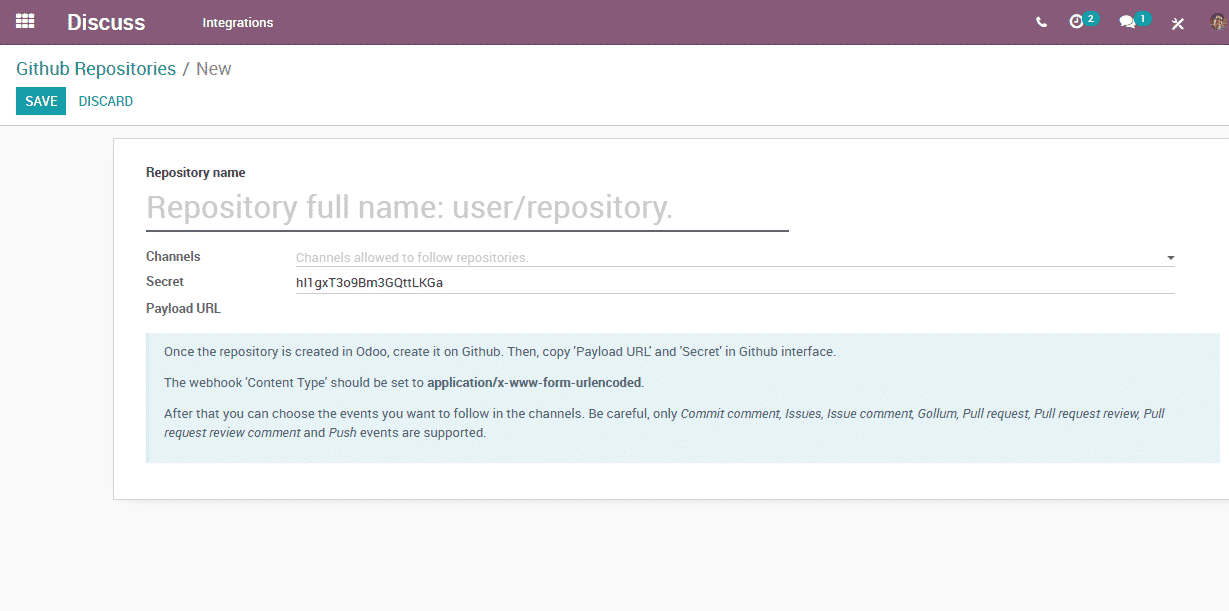Click the Secret value field
This screenshot has height=611, width=1229.
pos(734,282)
